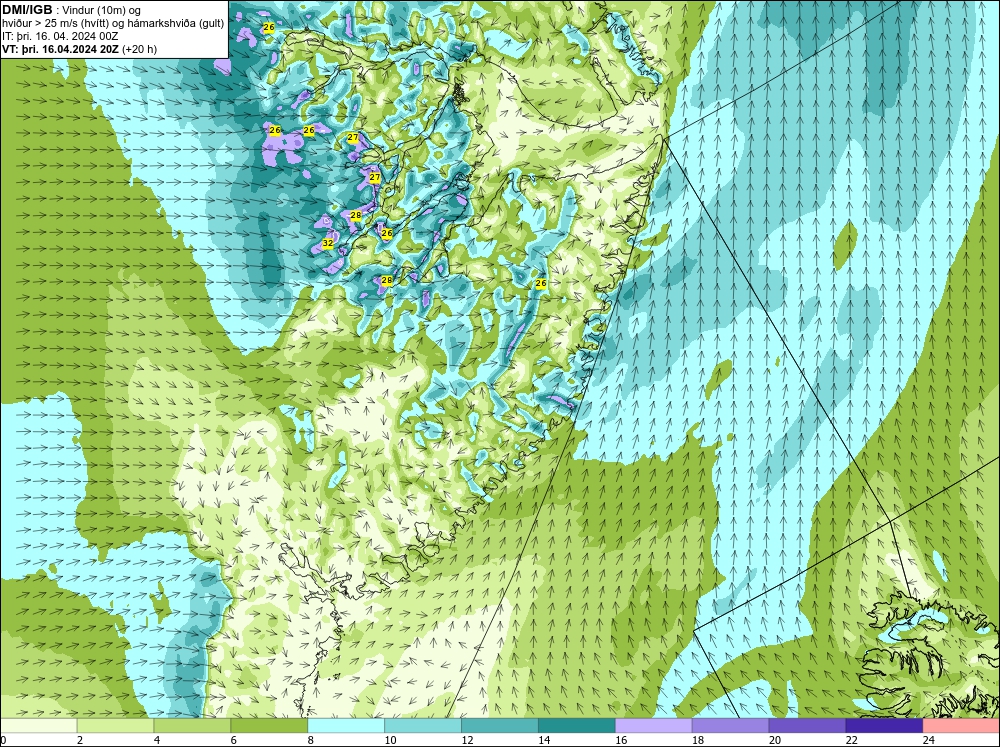Click the lavender 16–18 m/s legend swatch

click(654, 726)
